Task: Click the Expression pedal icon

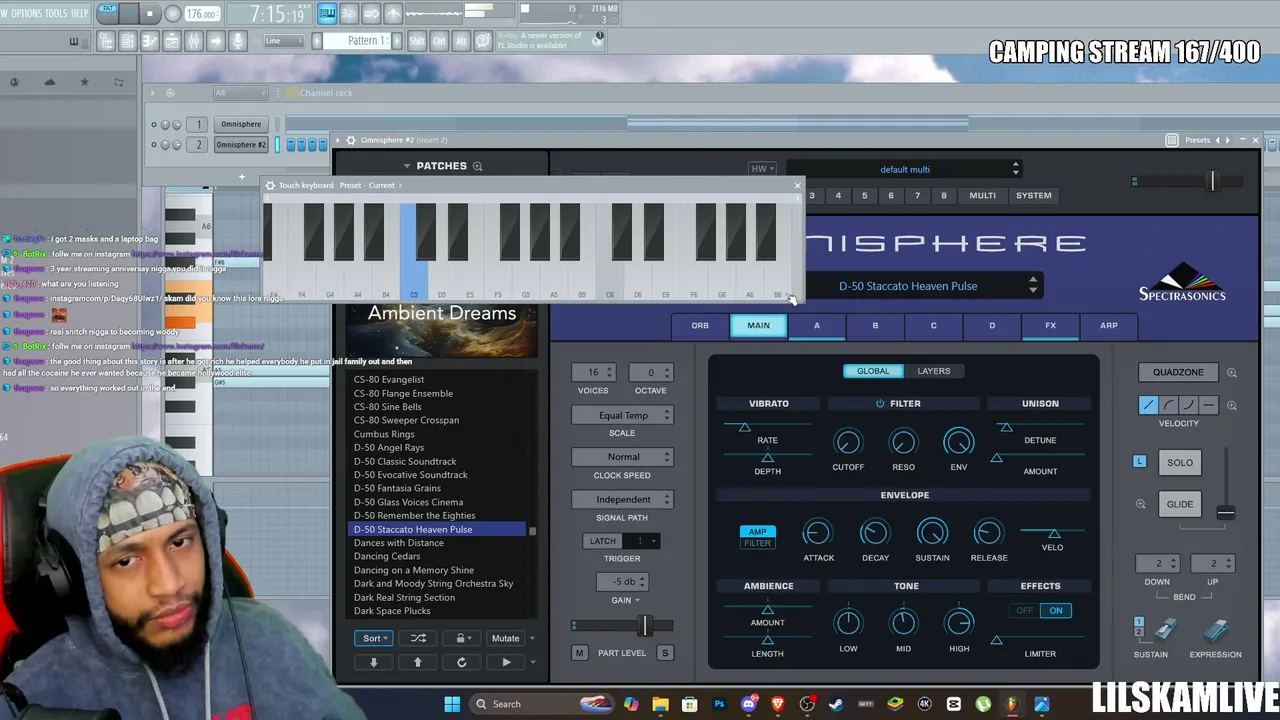Action: (1215, 630)
